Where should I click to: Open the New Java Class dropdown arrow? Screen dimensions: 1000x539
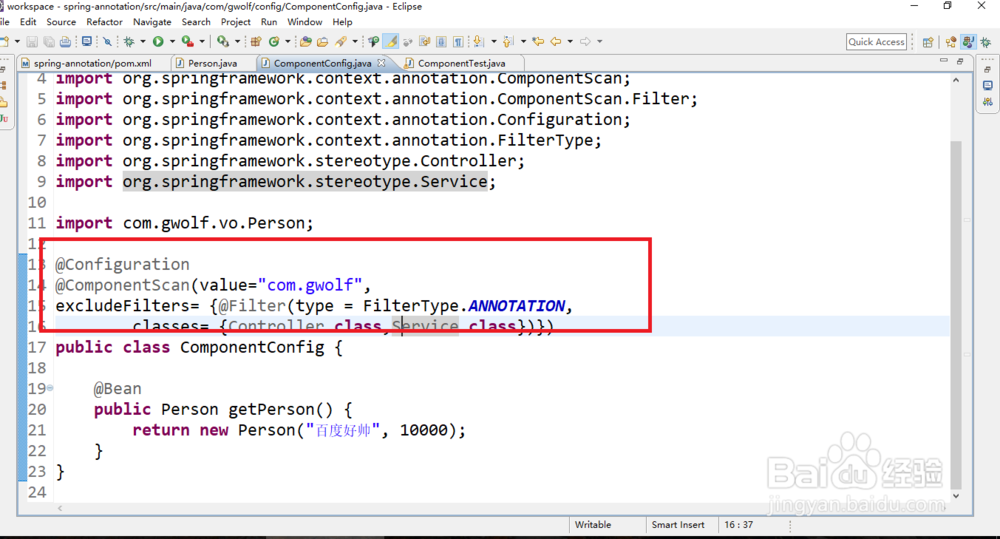pyautogui.click(x=288, y=41)
